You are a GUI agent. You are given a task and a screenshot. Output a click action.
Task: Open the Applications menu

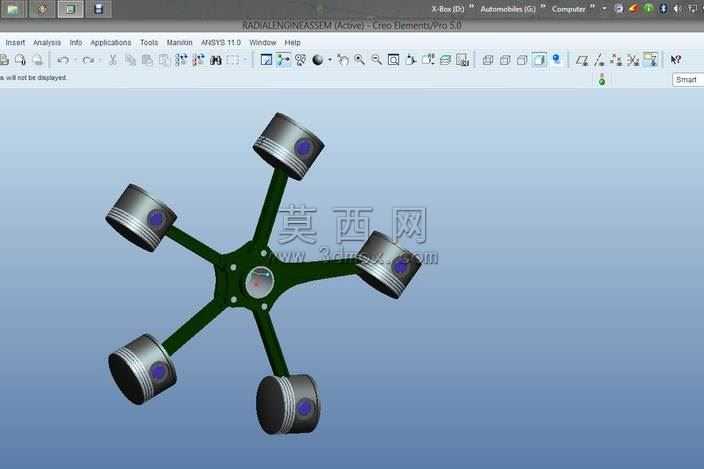point(110,43)
